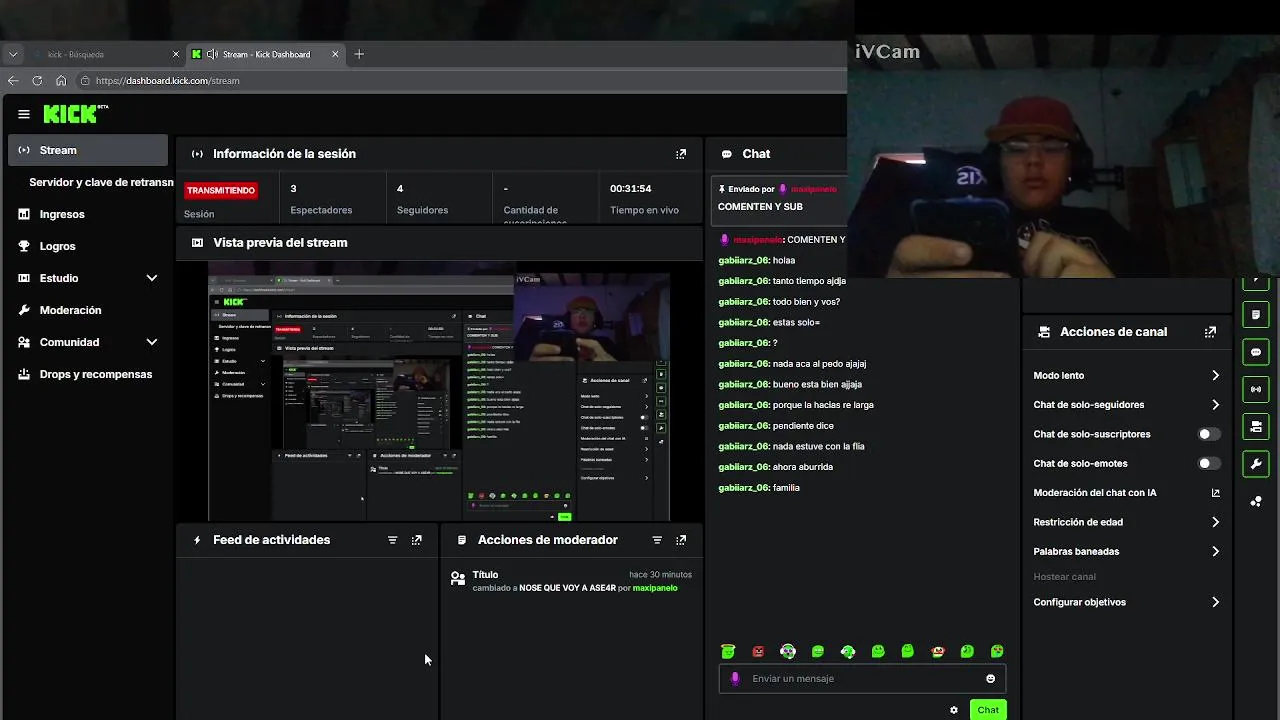1280x720 pixels.
Task: Click maxipanelo link in moderator actions
Action: coord(655,588)
